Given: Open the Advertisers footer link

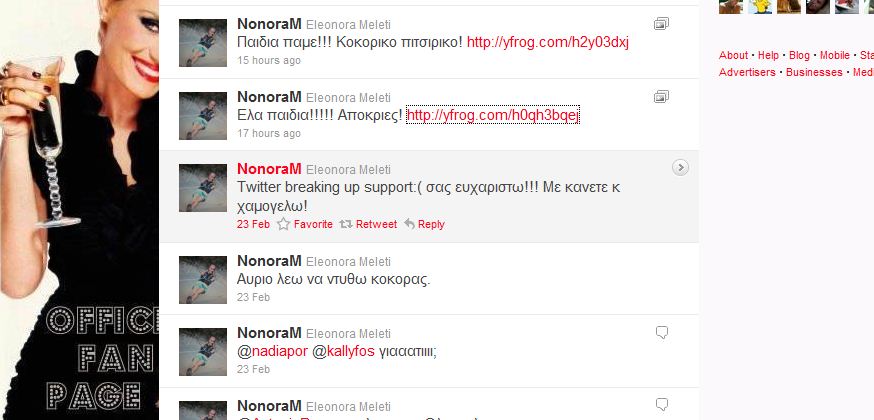Looking at the screenshot, I should (747, 72).
